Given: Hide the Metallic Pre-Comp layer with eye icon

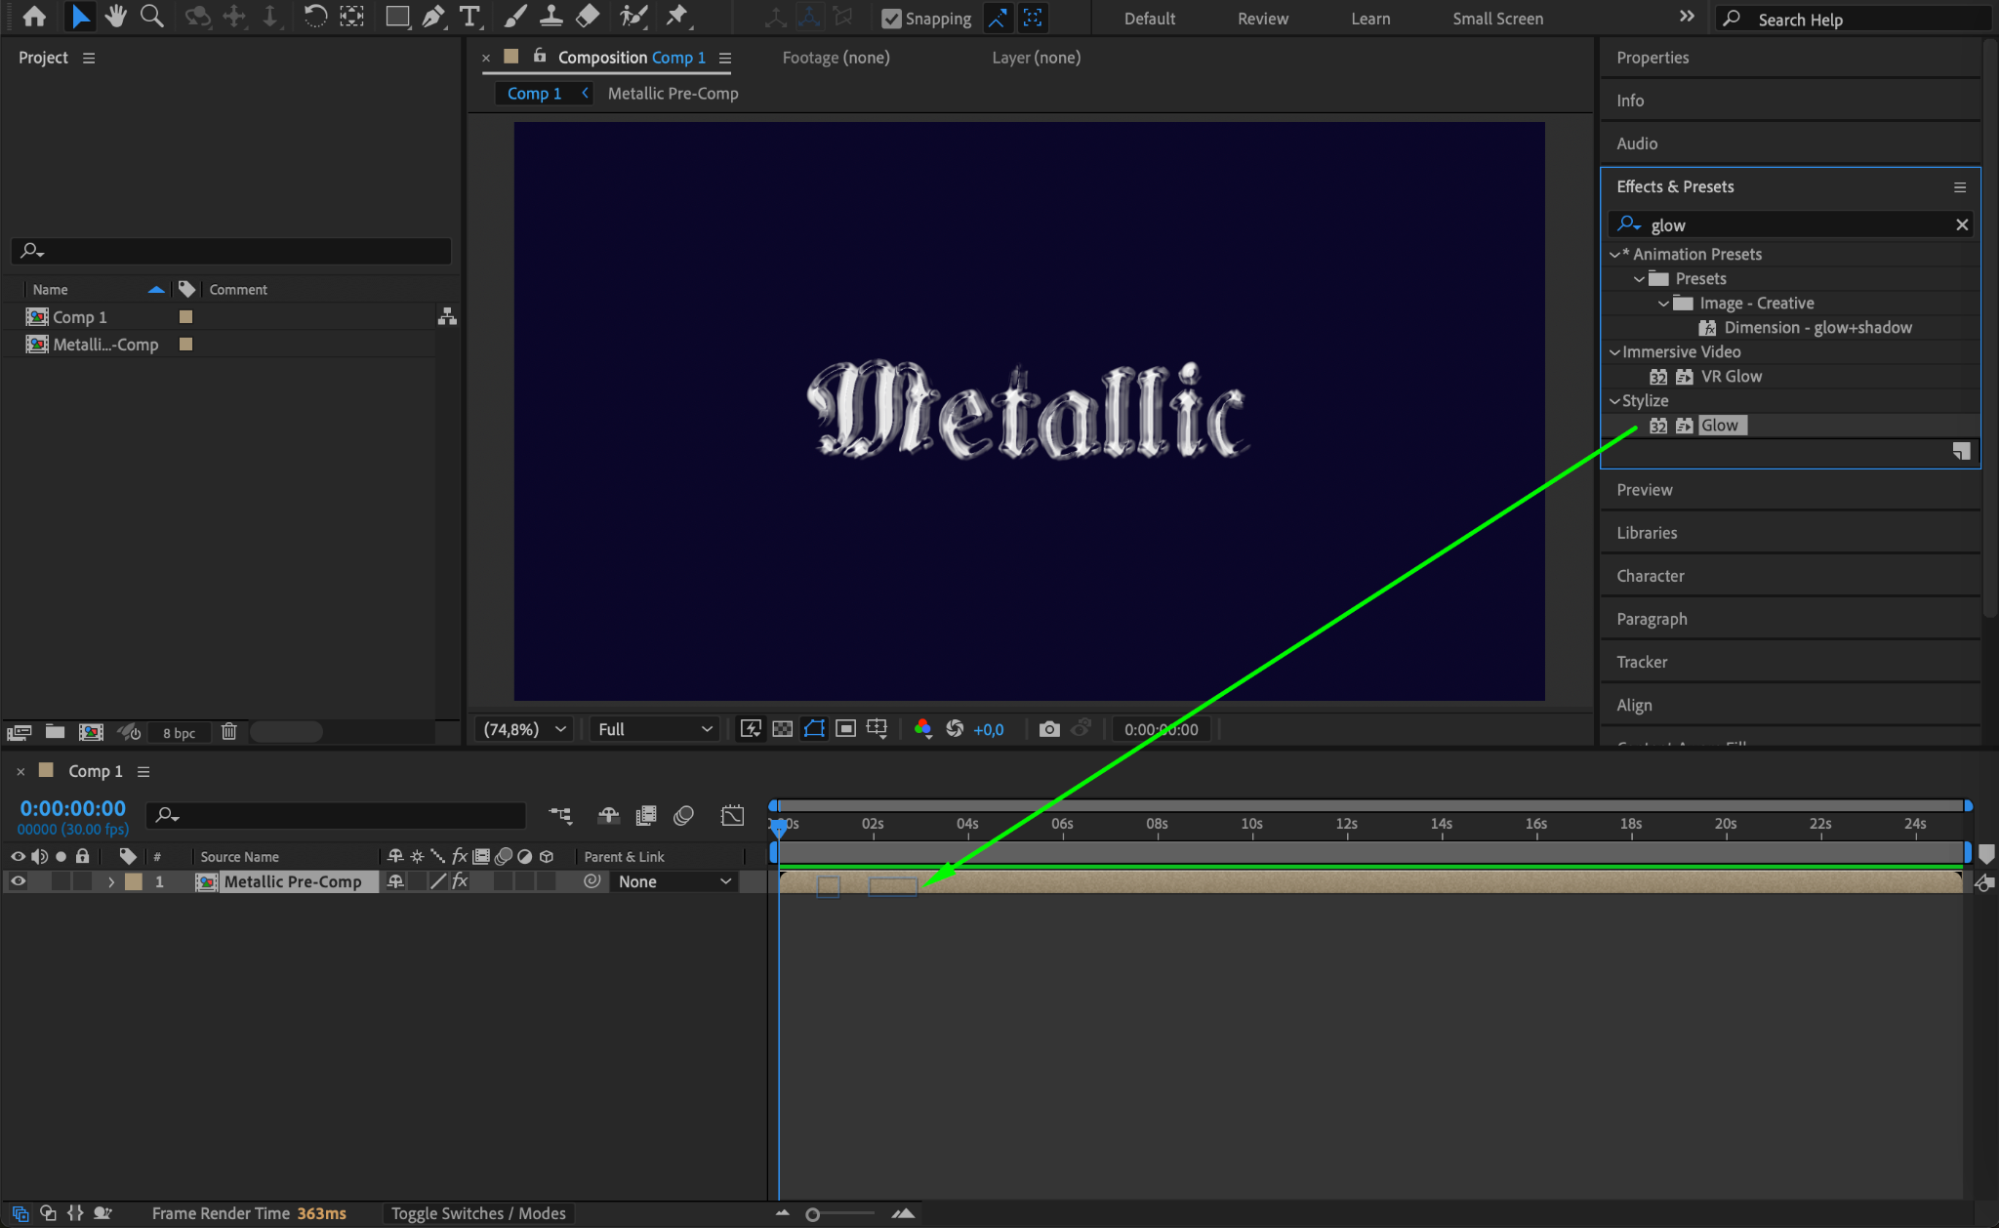Looking at the screenshot, I should [x=18, y=881].
